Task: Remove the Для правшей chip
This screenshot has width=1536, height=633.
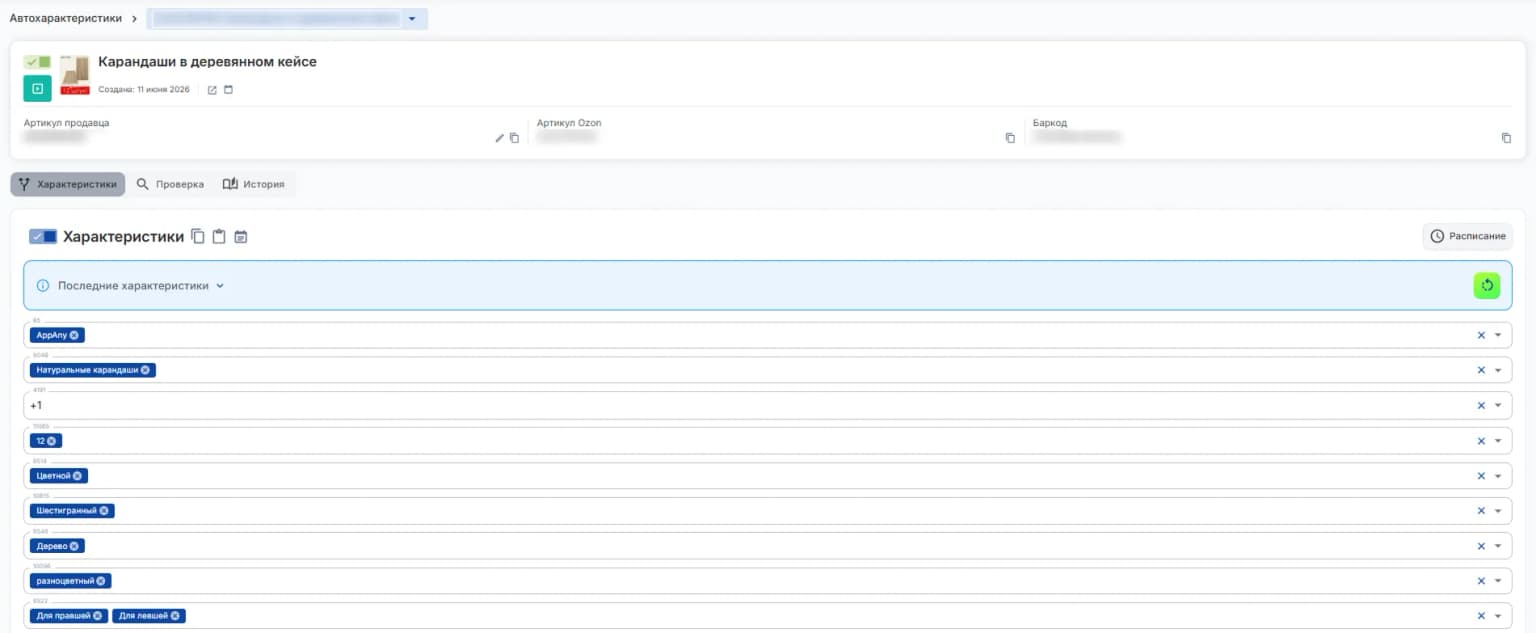Action: click(97, 616)
